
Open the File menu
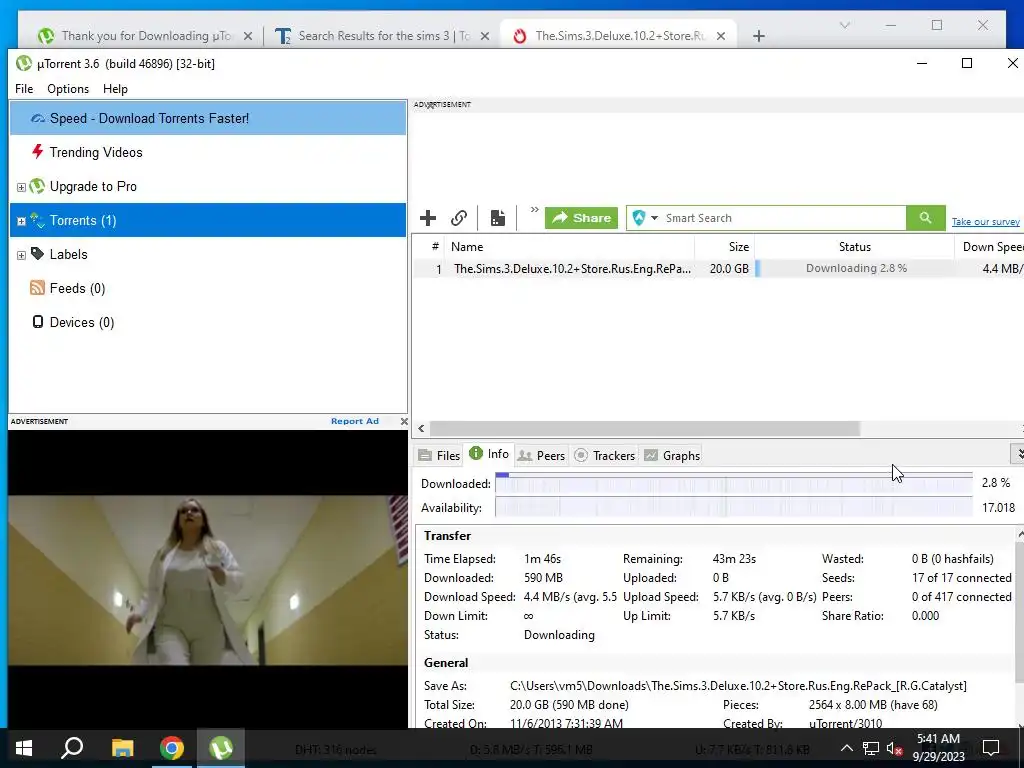click(x=24, y=89)
